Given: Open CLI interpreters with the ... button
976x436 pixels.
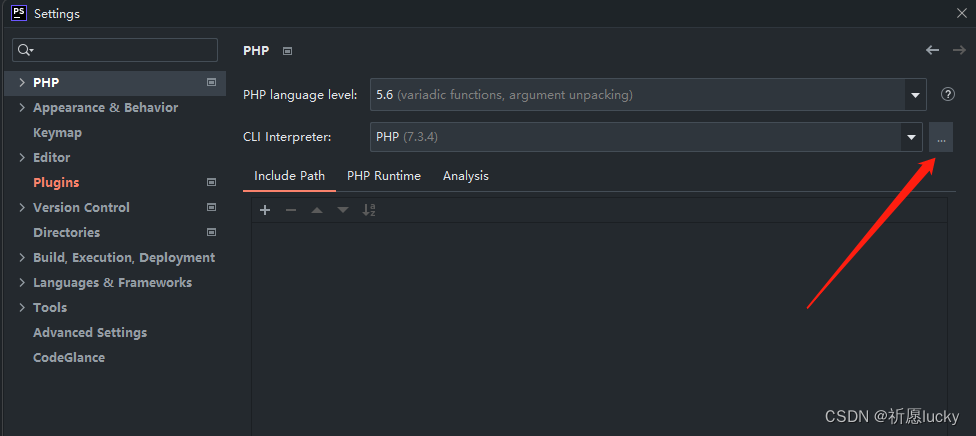Looking at the screenshot, I should pos(941,137).
